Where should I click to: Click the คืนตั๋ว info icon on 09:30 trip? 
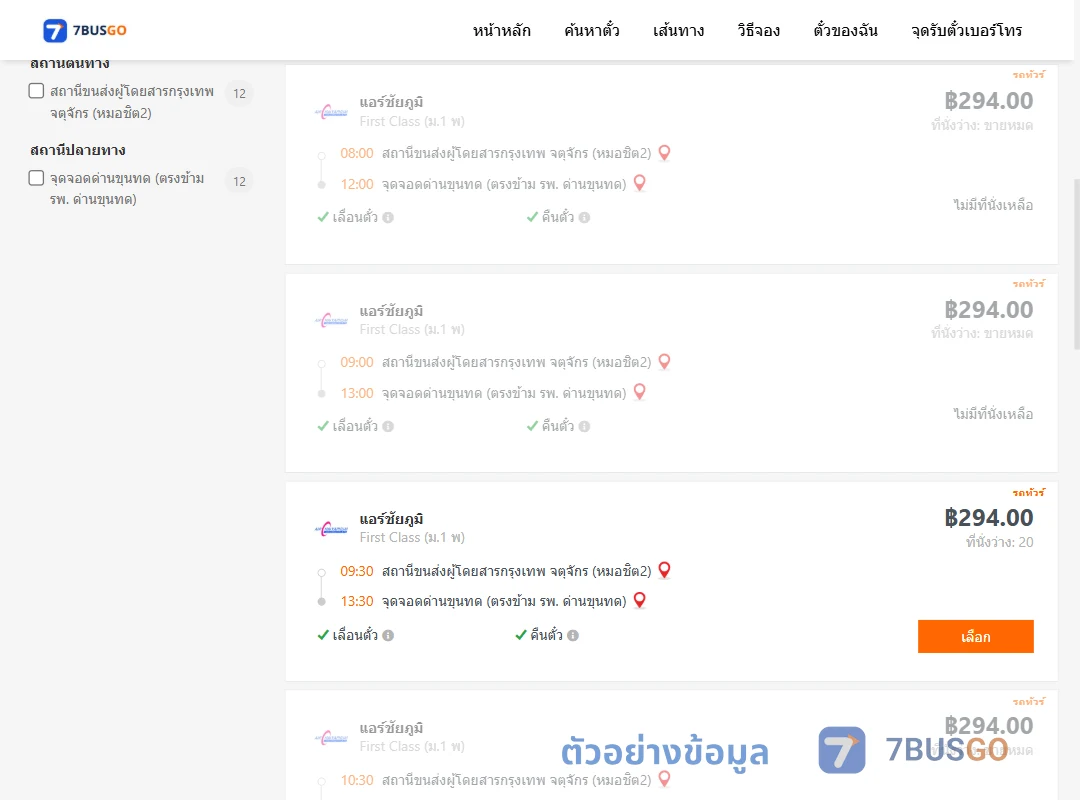[x=572, y=635]
